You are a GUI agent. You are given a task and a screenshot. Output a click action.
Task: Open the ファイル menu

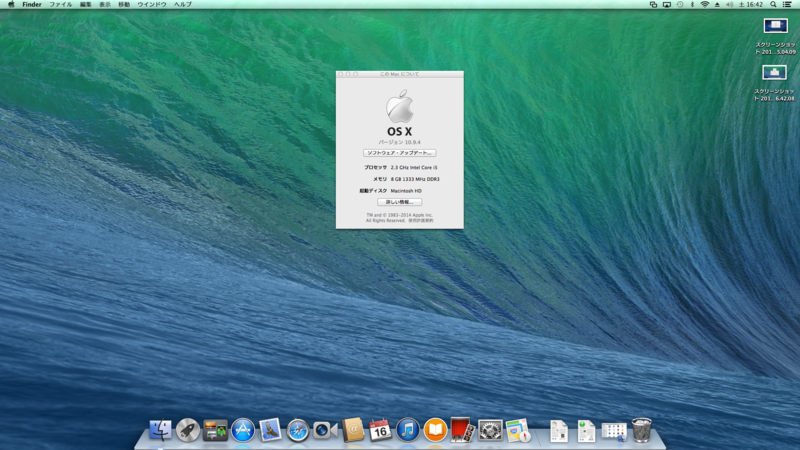(61, 5)
